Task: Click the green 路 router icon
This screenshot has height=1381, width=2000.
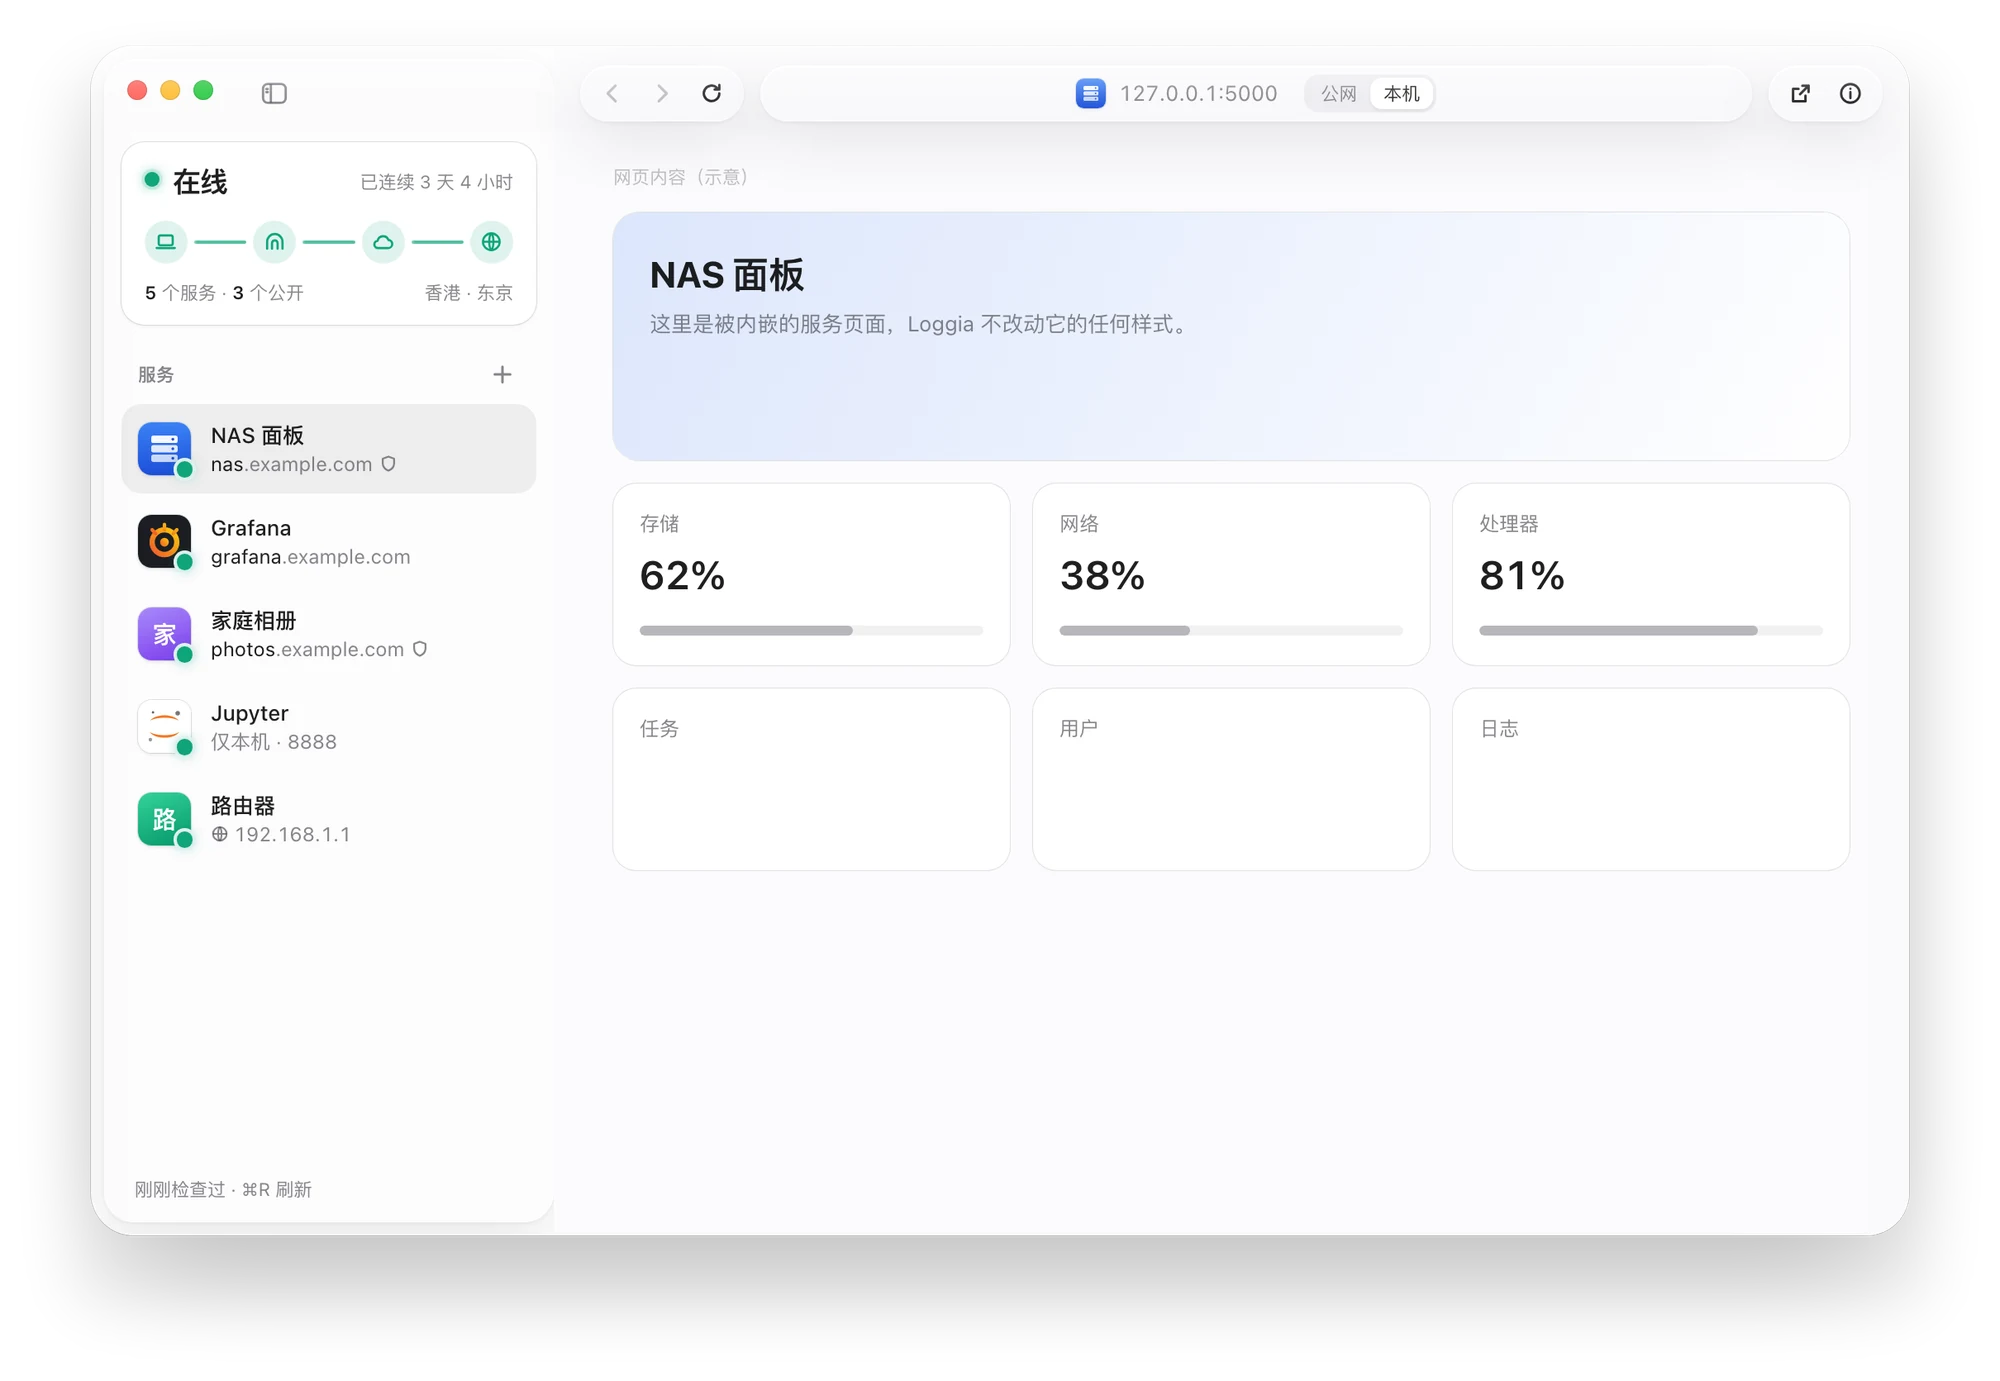Action: (x=164, y=819)
